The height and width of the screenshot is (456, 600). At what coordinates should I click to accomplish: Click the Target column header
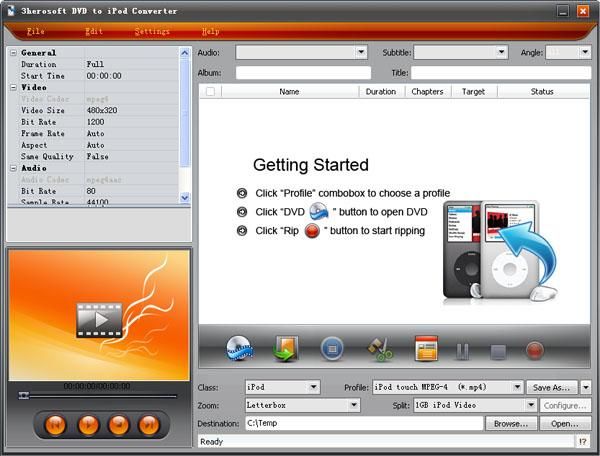[x=473, y=91]
